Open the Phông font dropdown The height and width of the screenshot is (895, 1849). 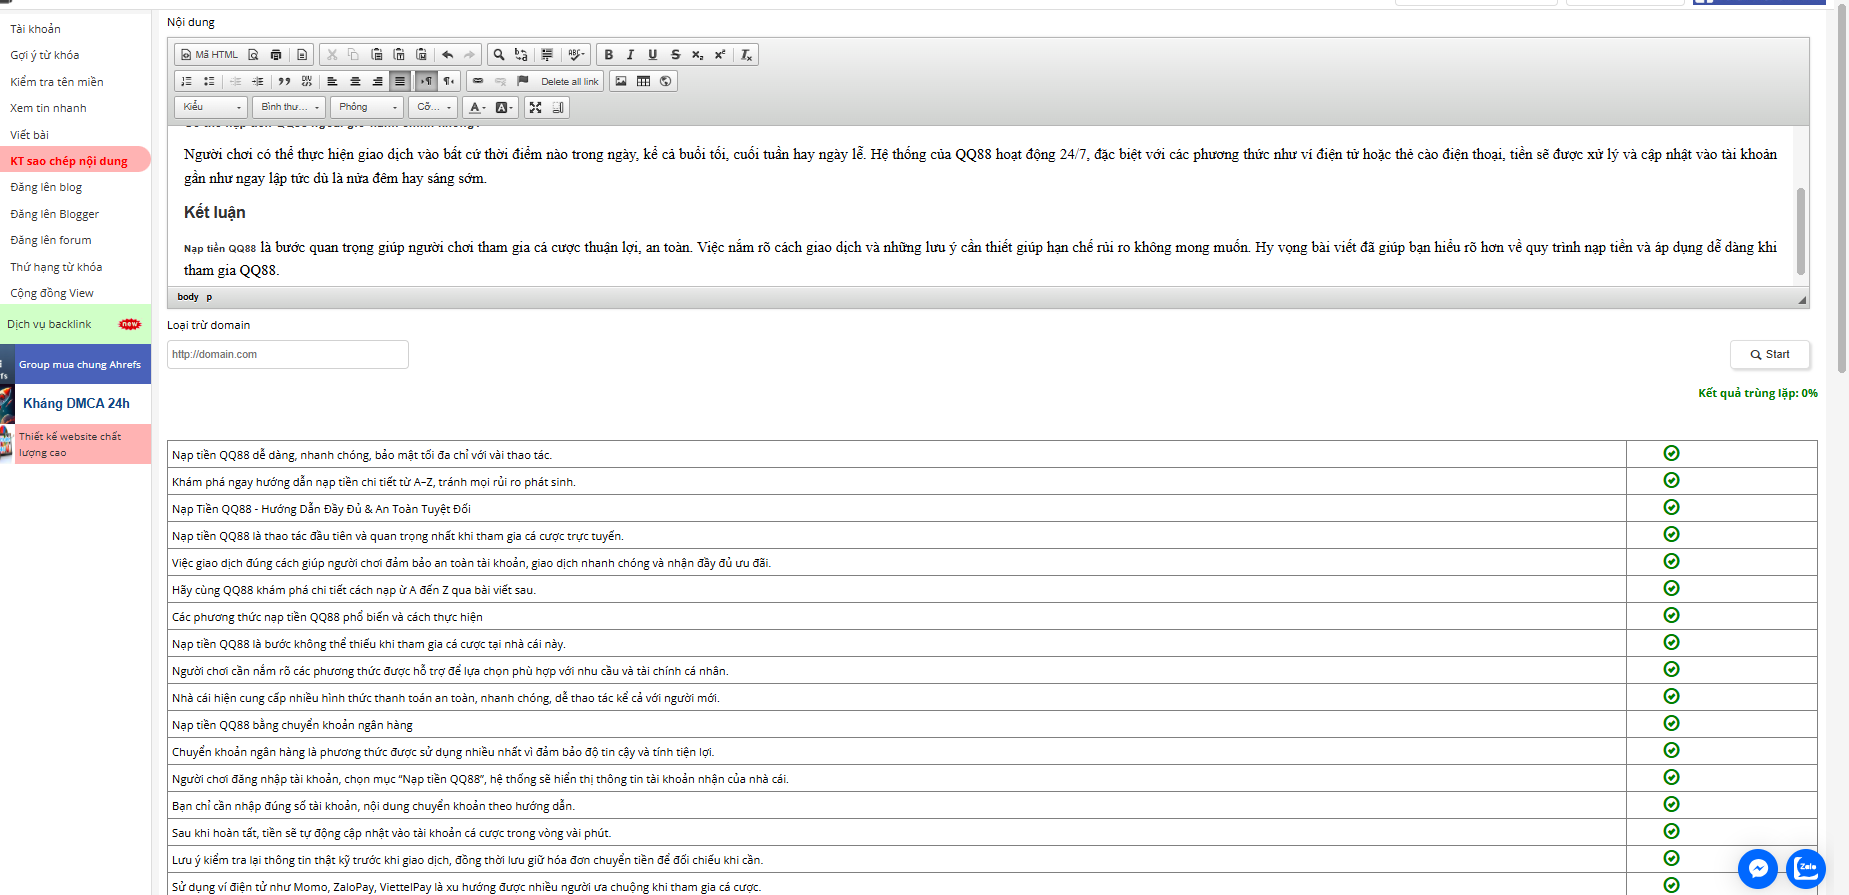[x=367, y=107]
